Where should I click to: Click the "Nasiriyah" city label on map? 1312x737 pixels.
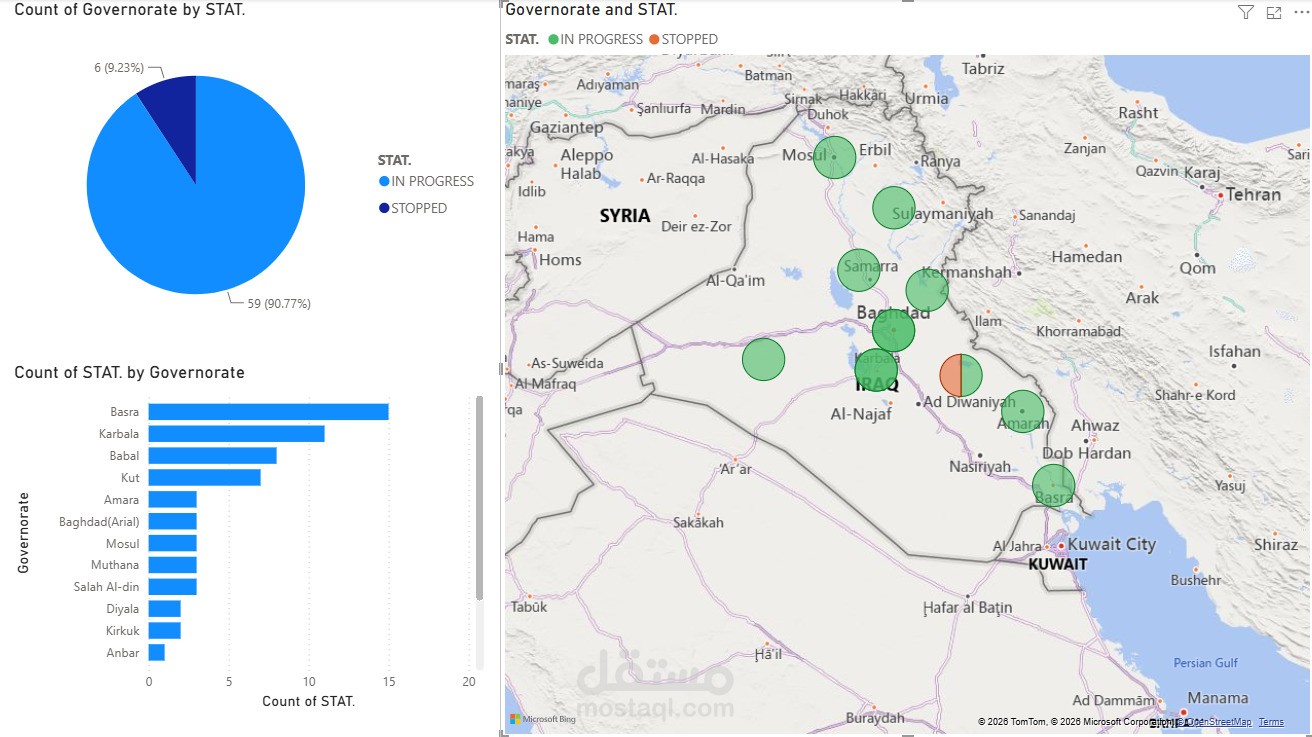(980, 467)
